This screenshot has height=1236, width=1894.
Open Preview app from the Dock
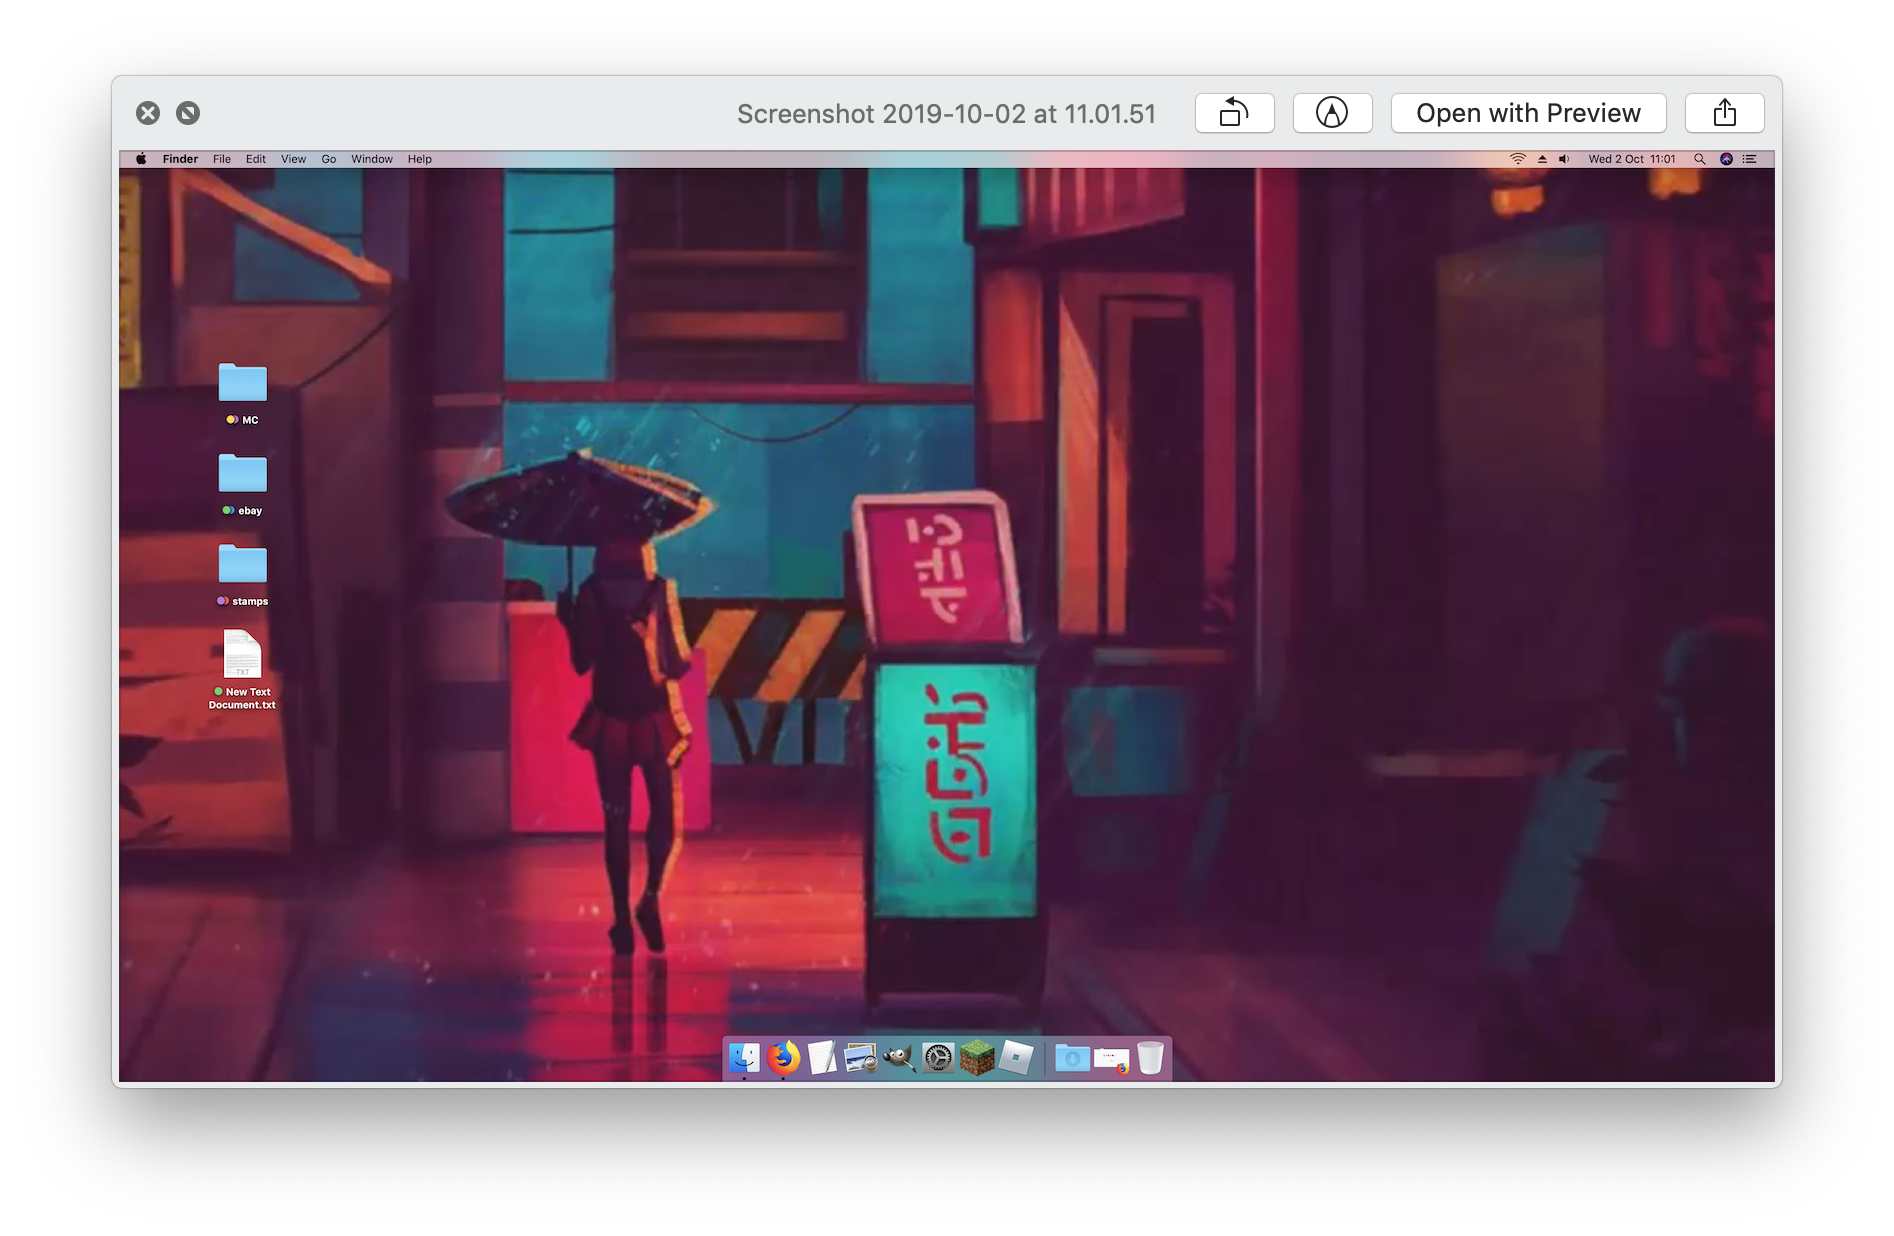tap(860, 1057)
